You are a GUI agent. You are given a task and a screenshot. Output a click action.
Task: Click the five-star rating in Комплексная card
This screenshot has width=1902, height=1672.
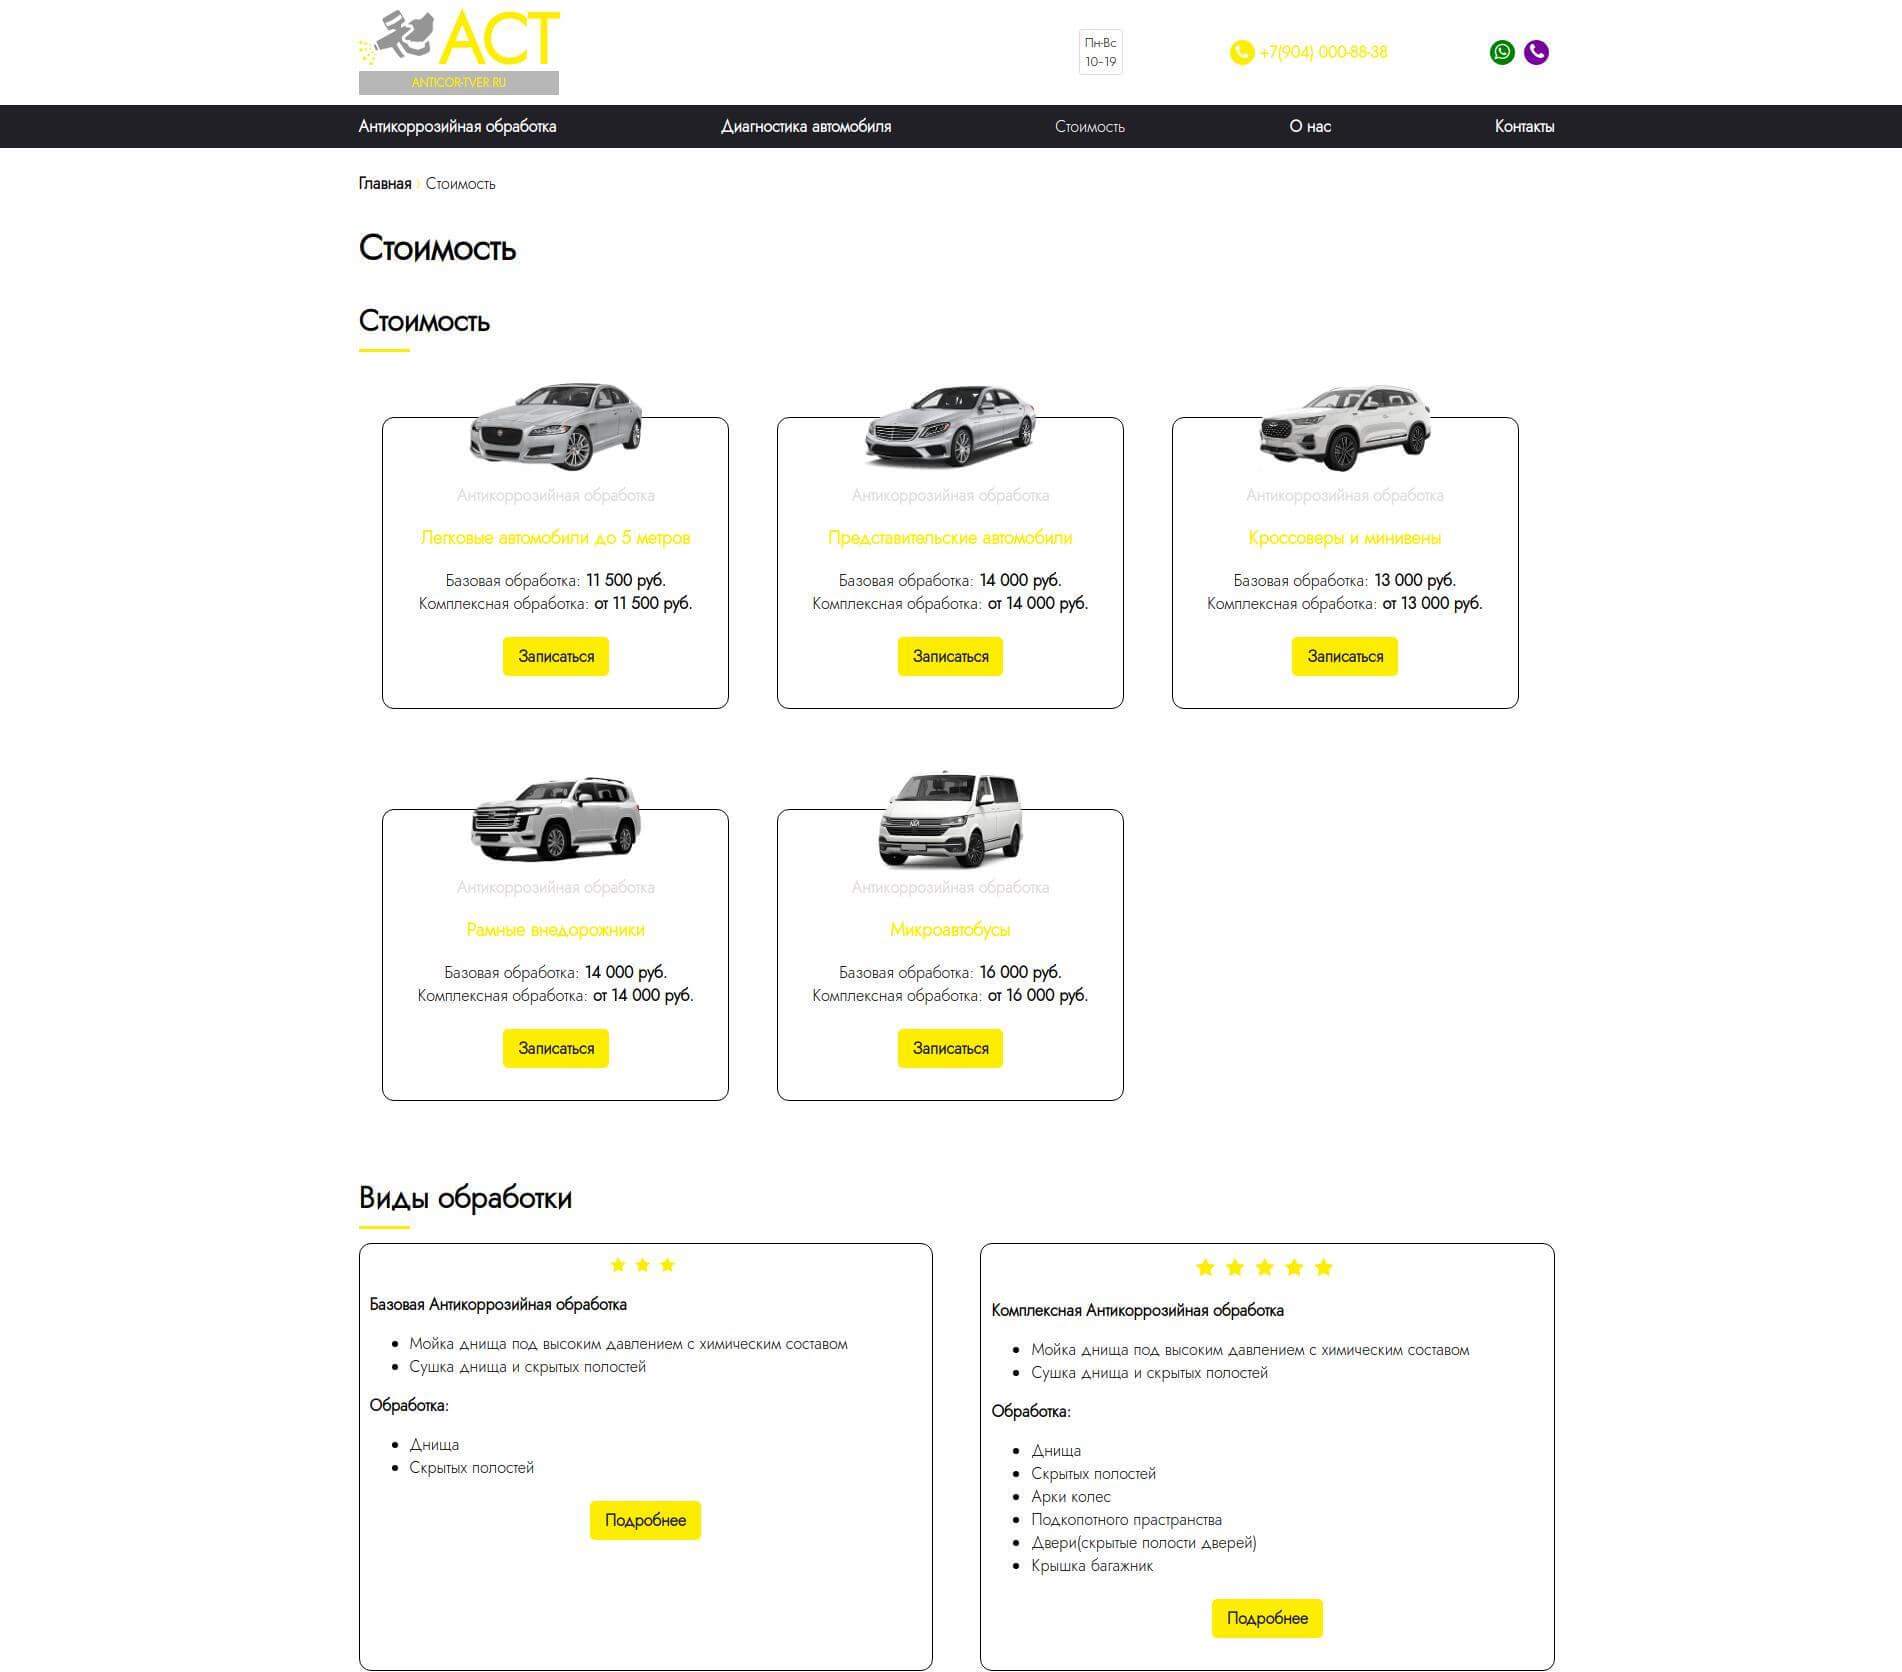tap(1264, 1268)
